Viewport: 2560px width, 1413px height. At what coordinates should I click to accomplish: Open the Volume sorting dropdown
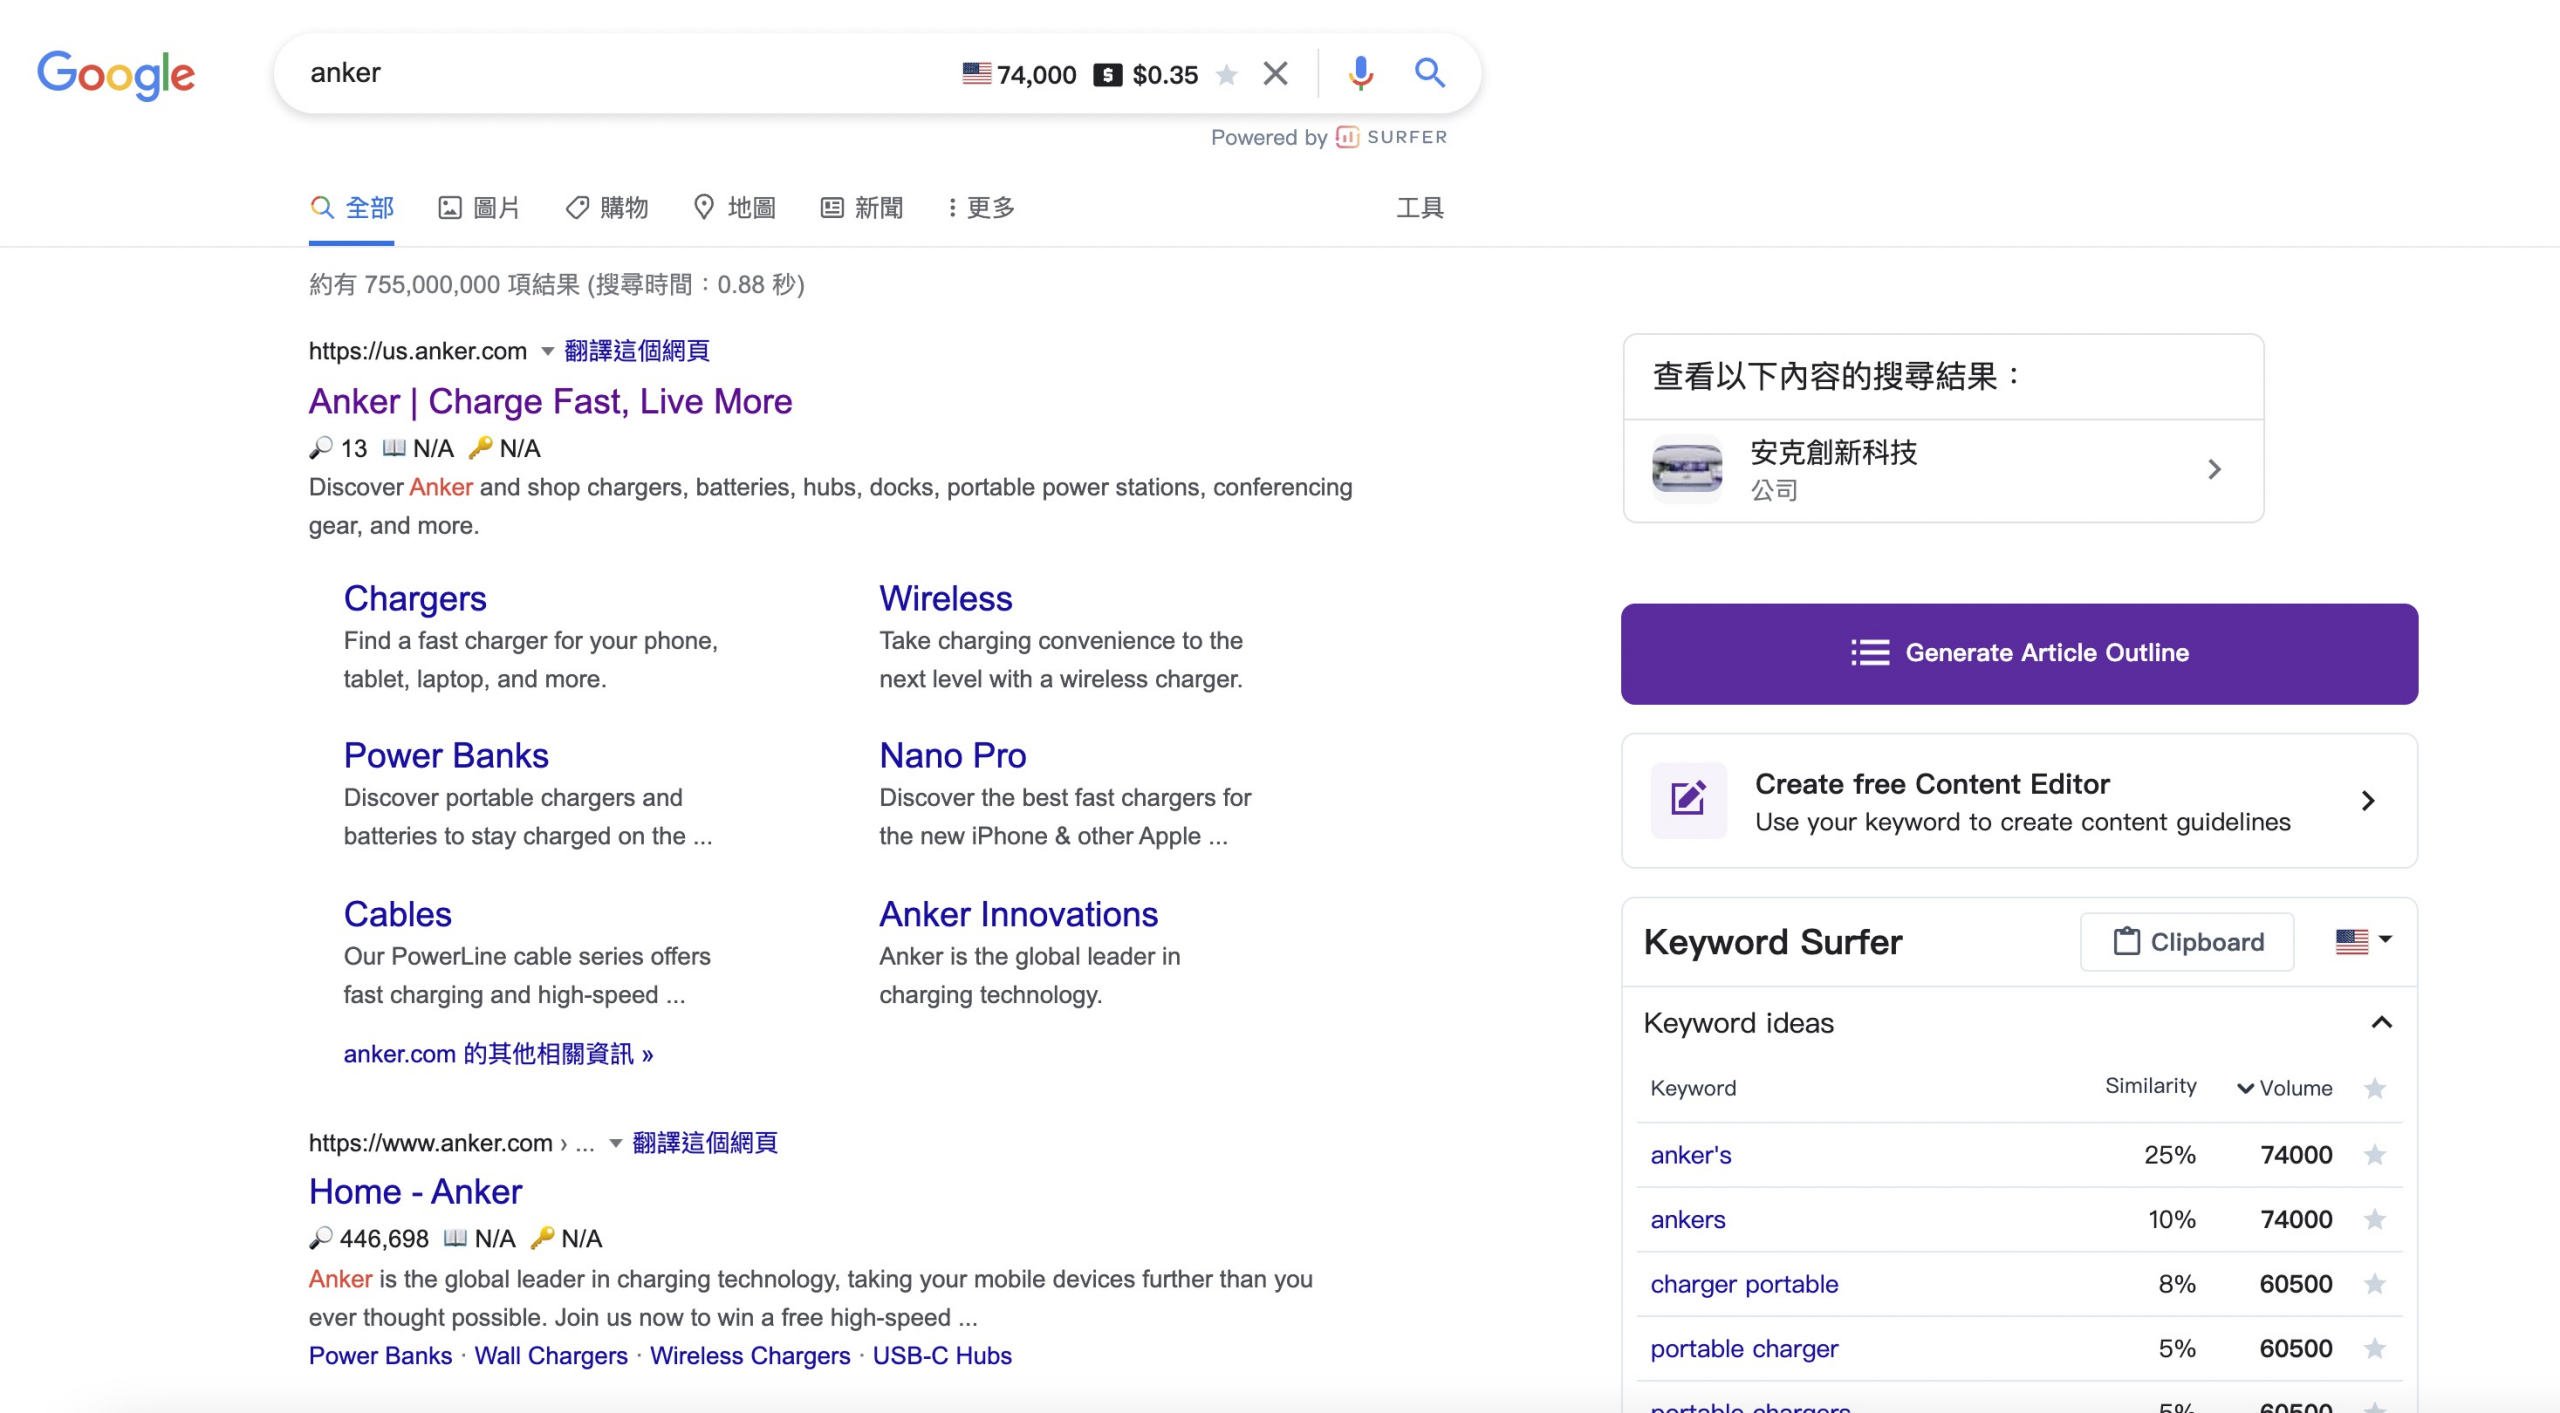click(x=2283, y=1088)
